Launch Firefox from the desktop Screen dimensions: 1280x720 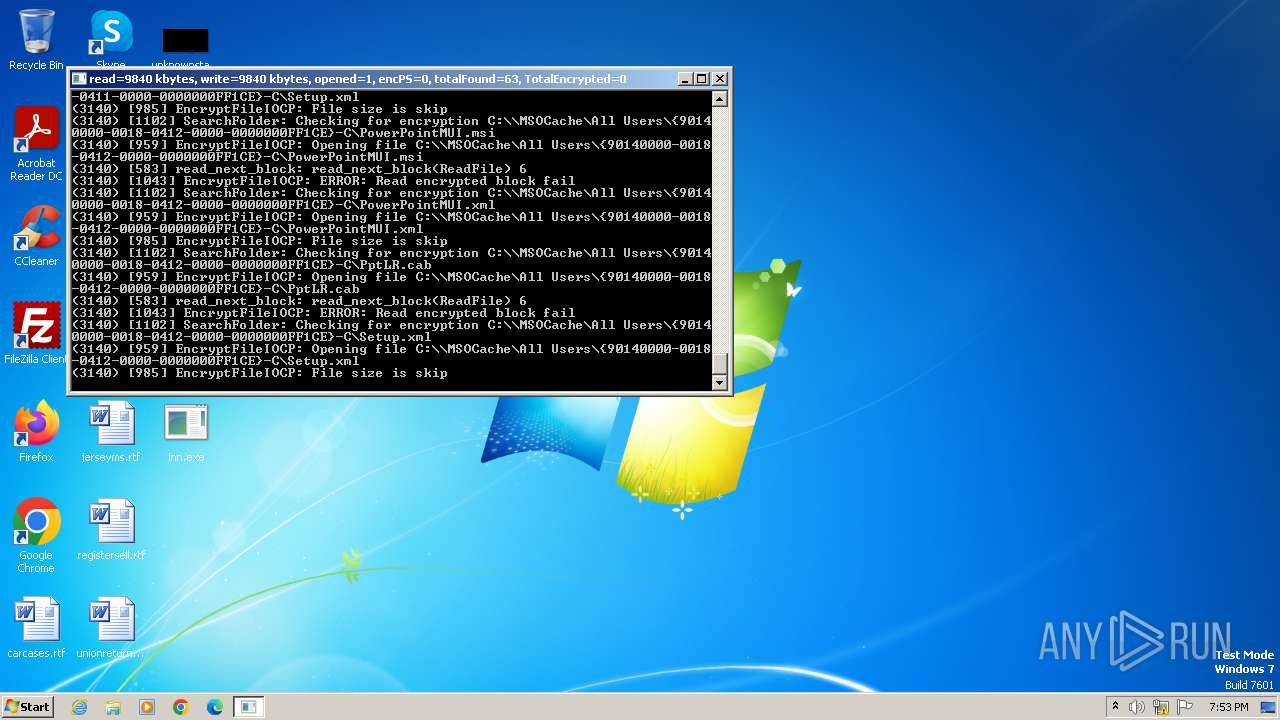click(36, 432)
